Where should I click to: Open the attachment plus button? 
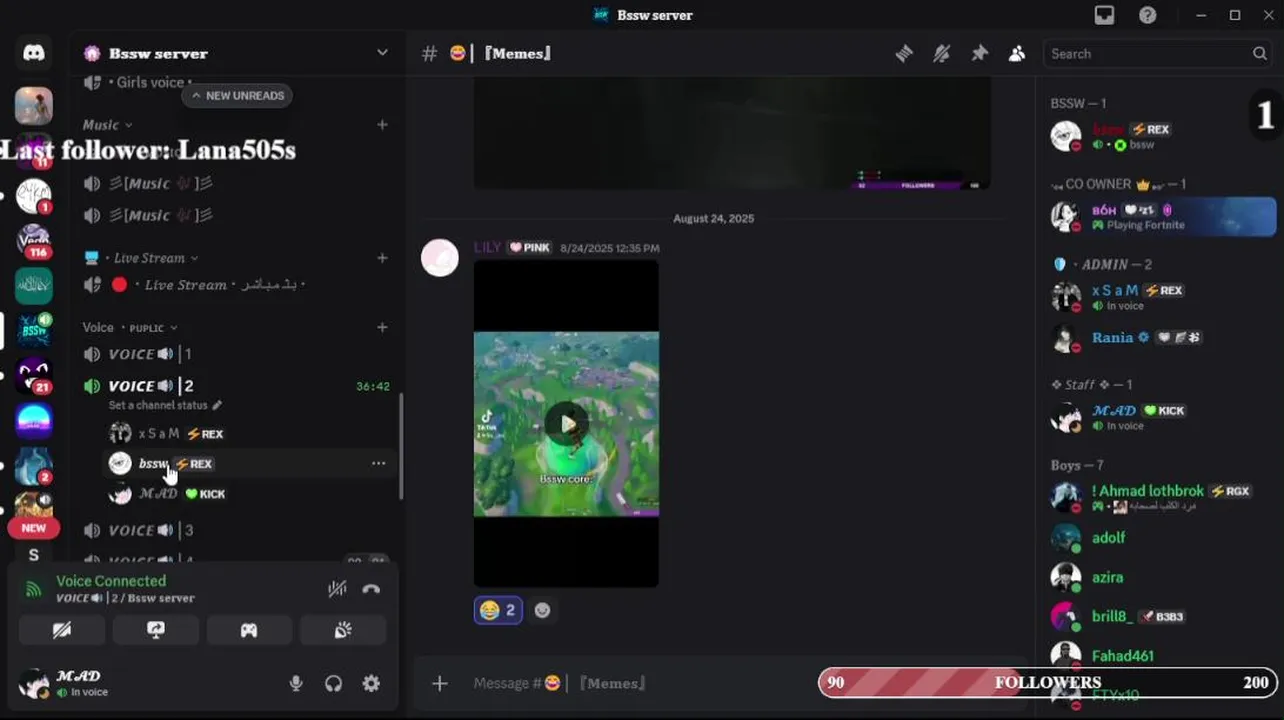[440, 683]
